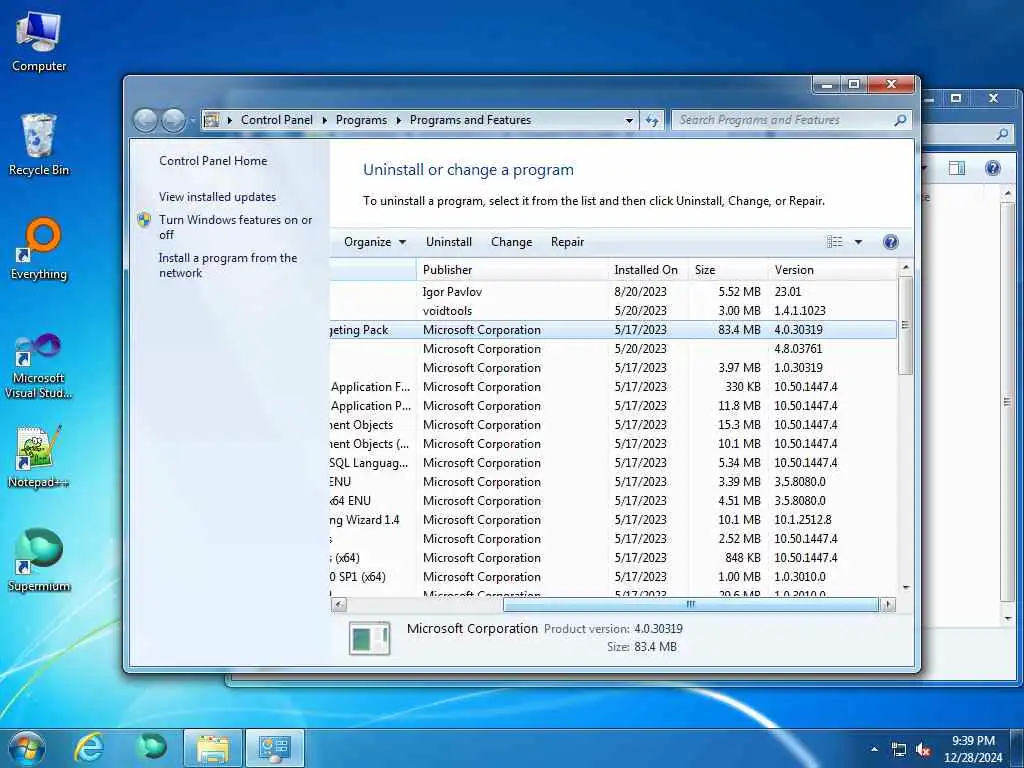The image size is (1024, 768).
Task: Refresh the Programs and Features list
Action: 652,120
